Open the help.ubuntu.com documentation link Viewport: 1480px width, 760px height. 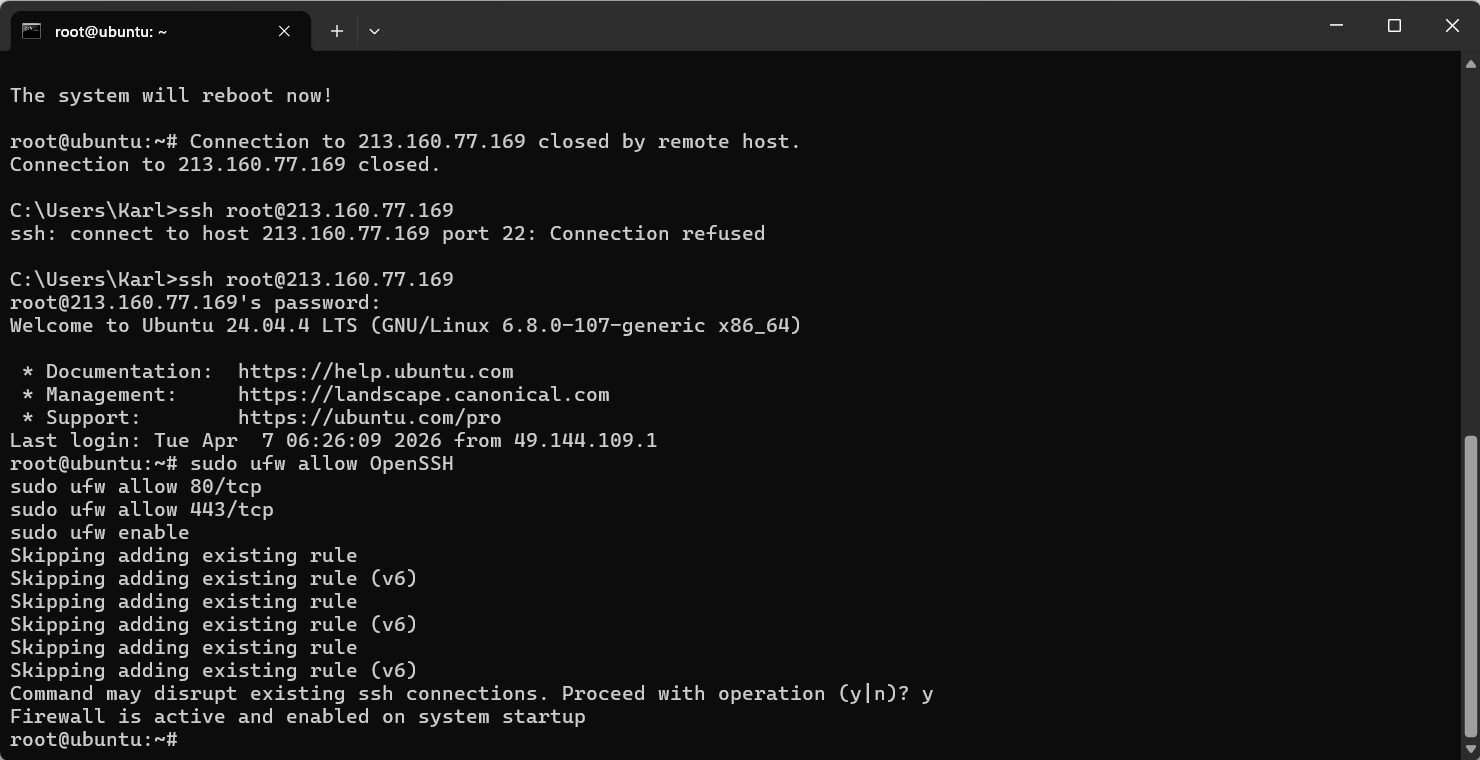pyautogui.click(x=375, y=372)
